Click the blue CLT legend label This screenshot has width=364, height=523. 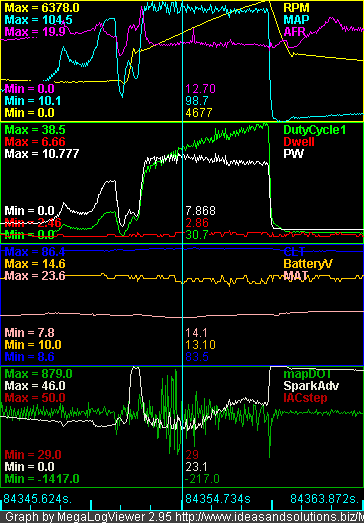coord(294,252)
